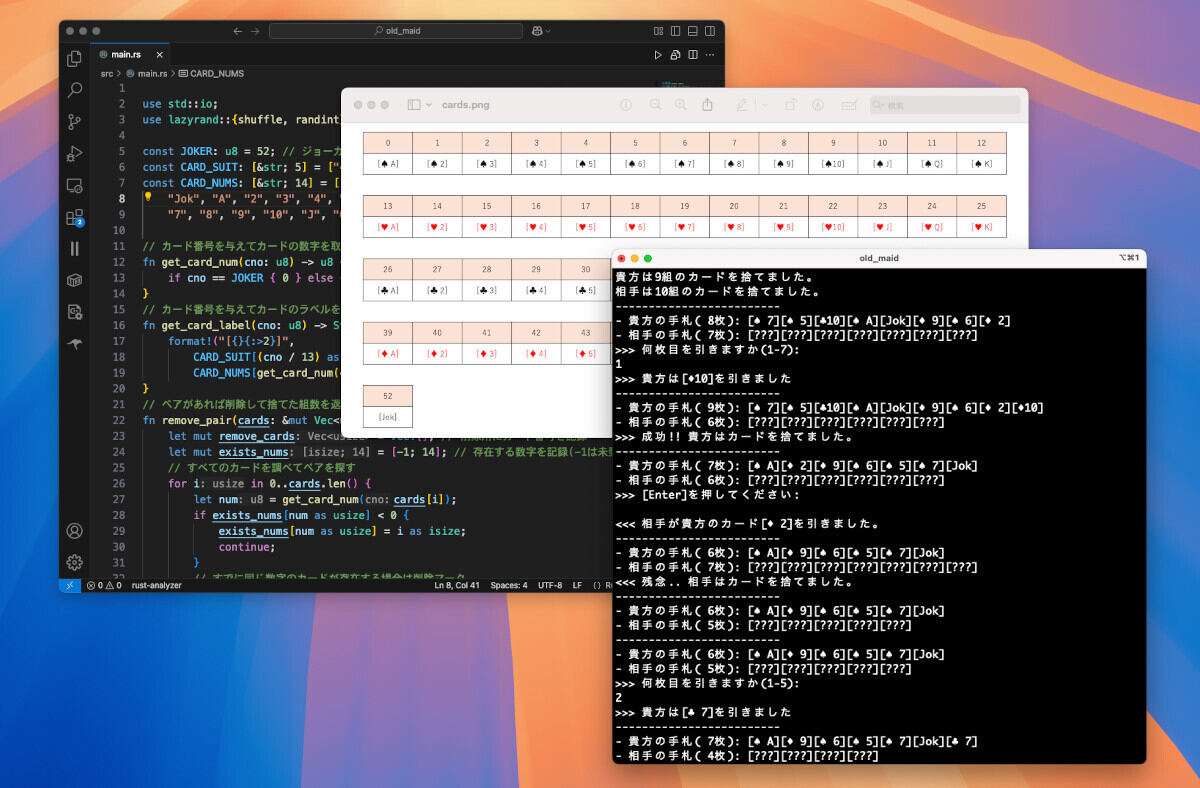Click card cell 0 in cards.png
Screen dimensions: 1200x788
coord(388,143)
